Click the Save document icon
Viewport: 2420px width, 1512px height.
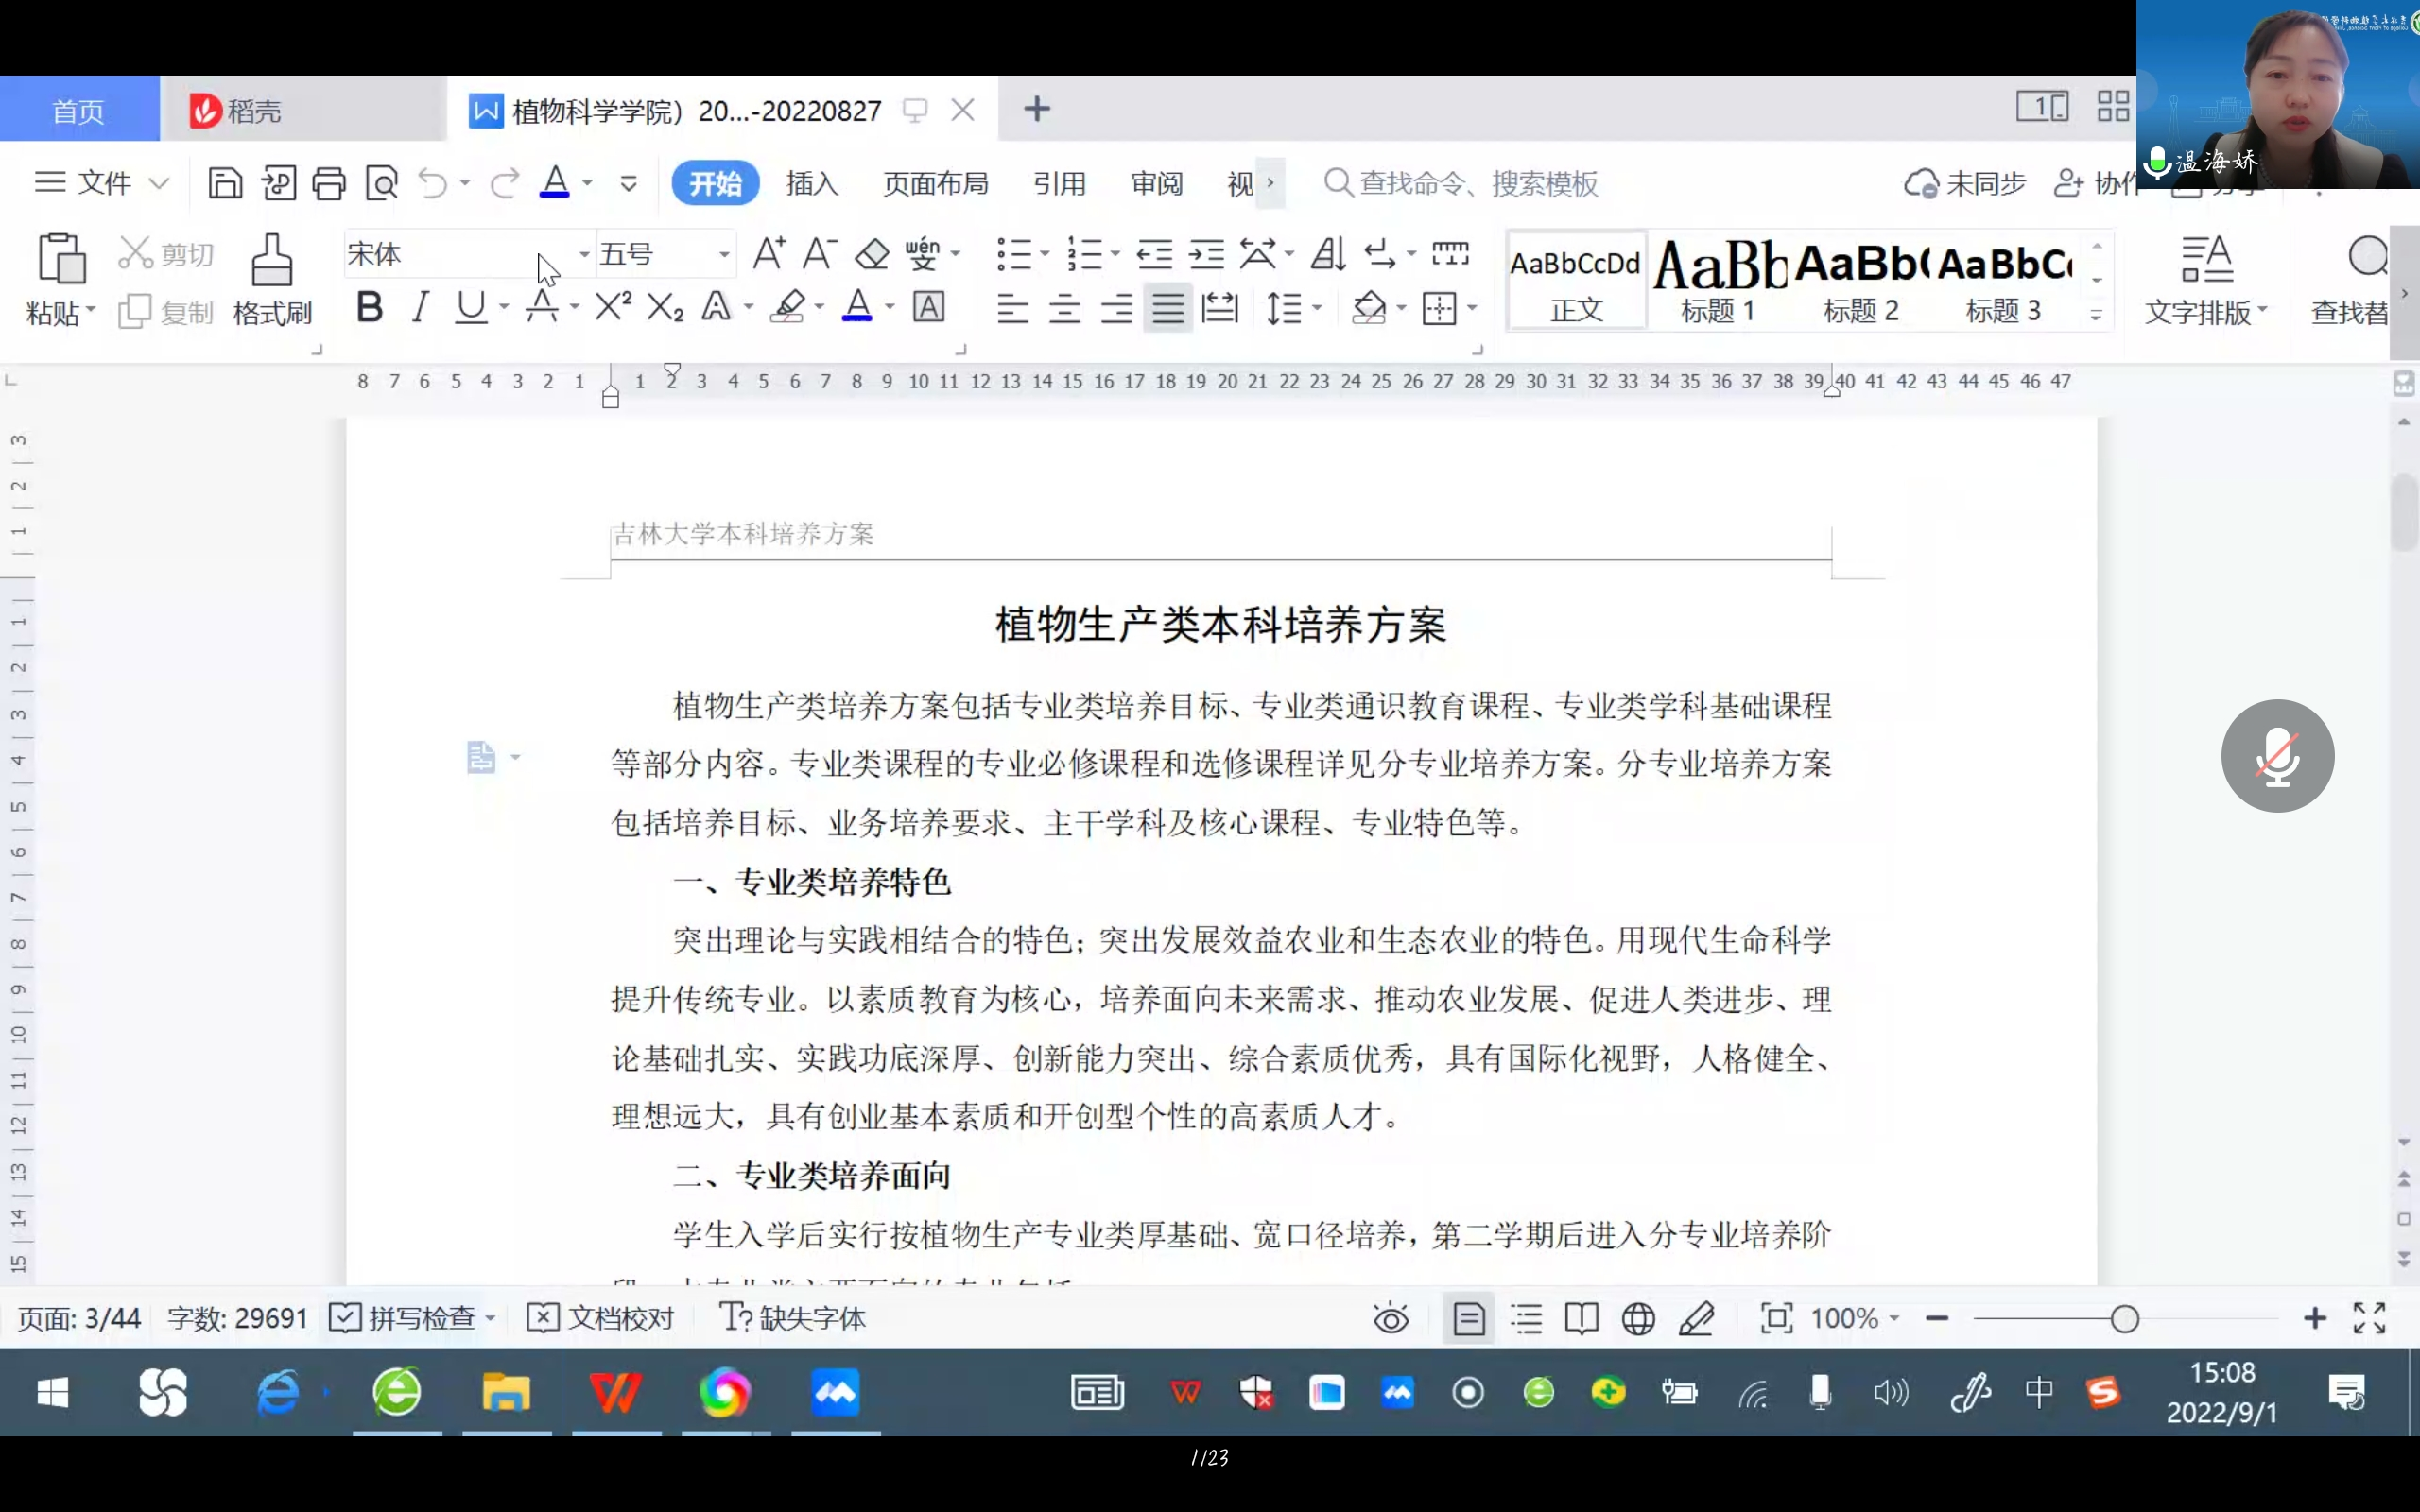click(225, 184)
